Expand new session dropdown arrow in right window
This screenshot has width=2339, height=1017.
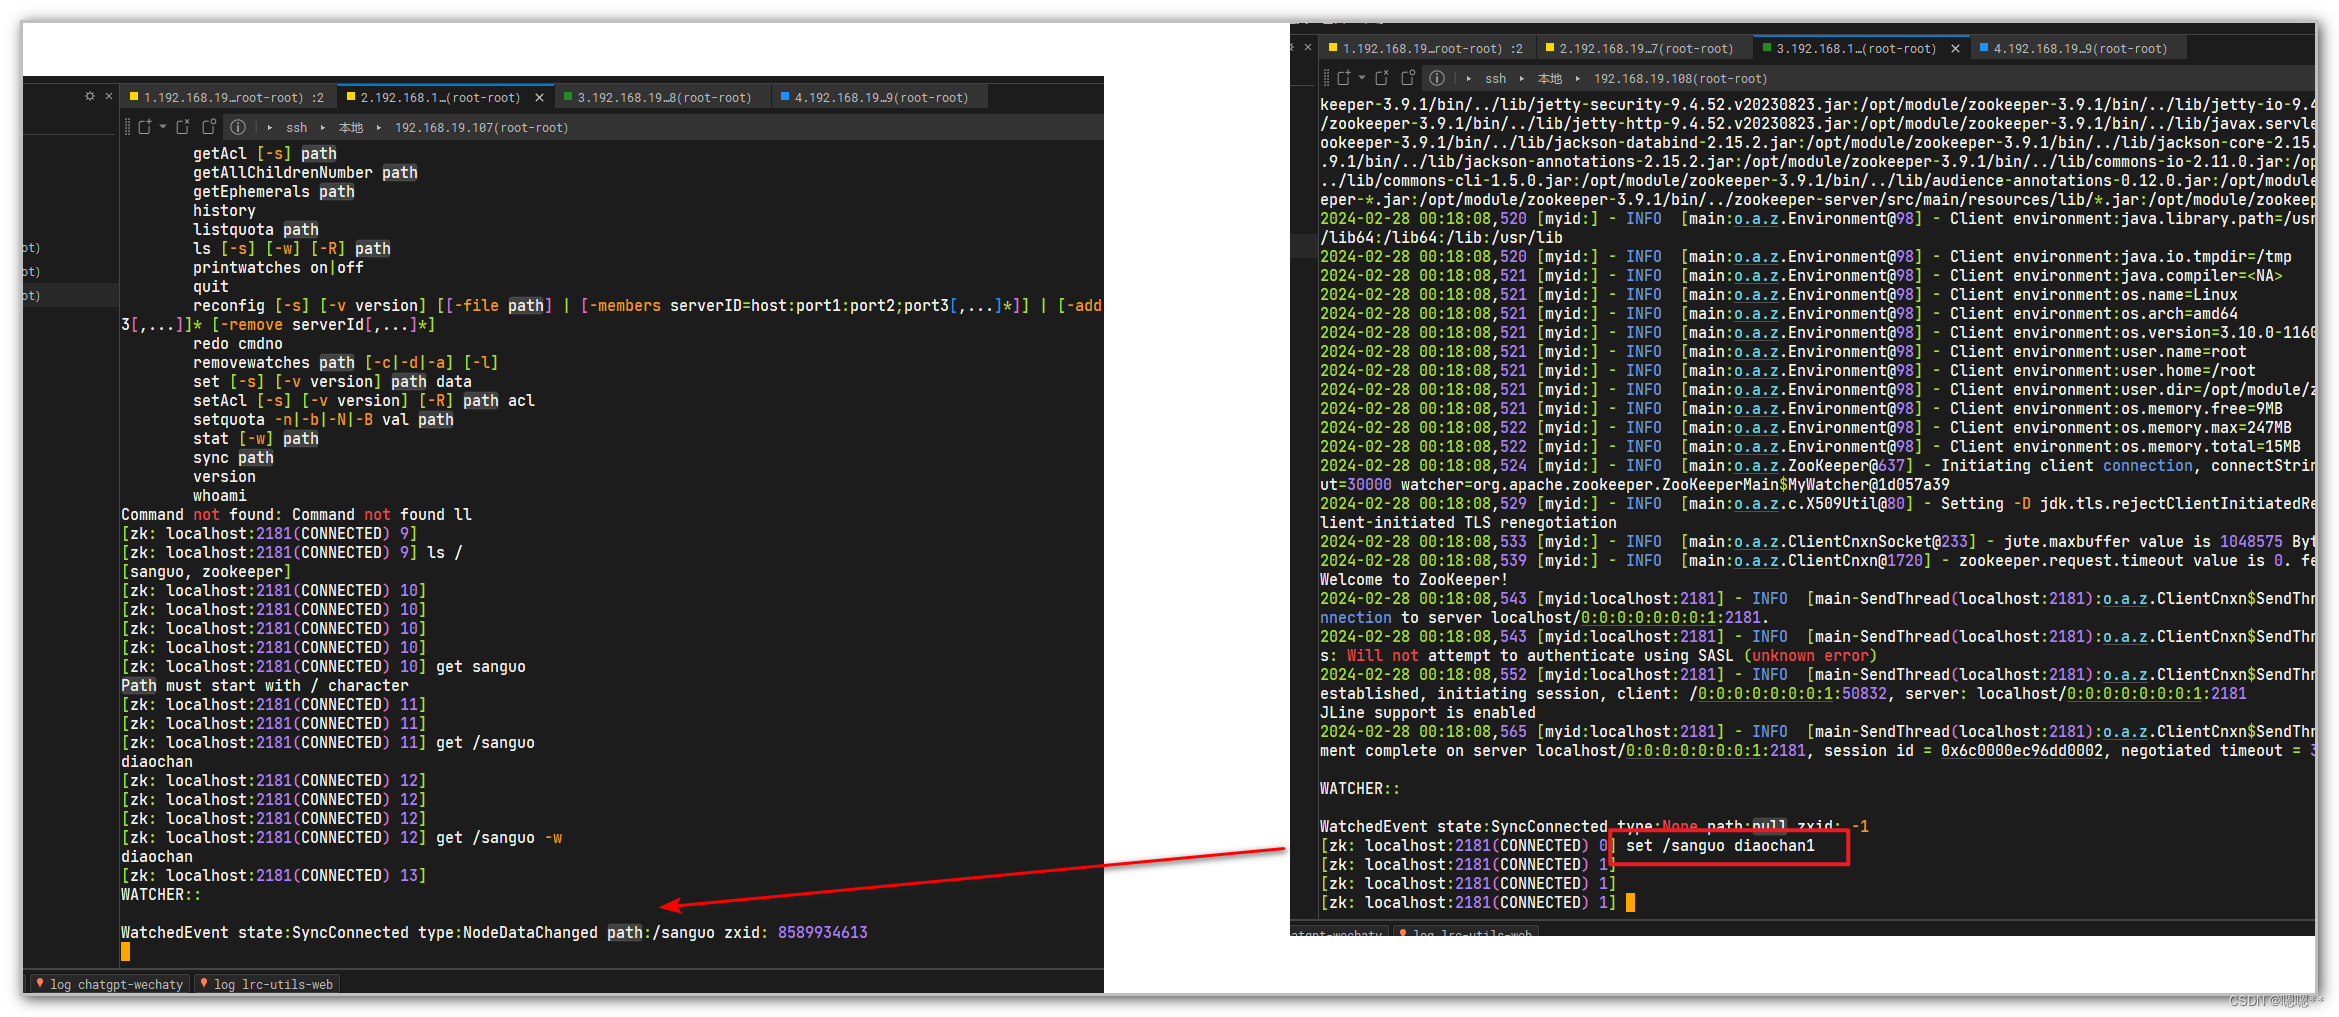pos(1362,78)
